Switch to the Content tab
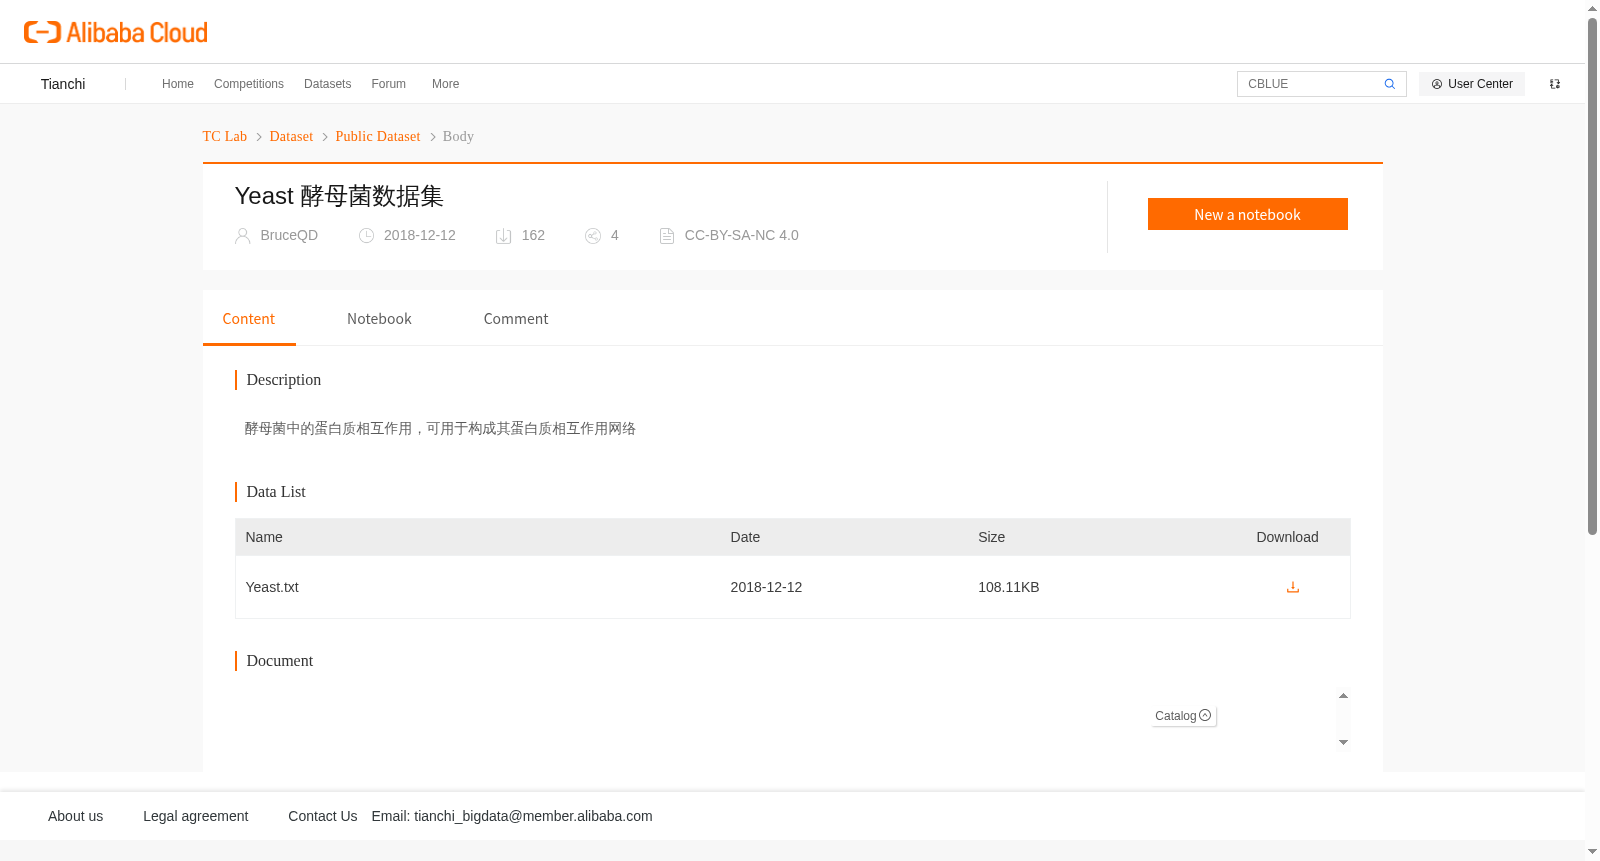1600x861 pixels. coord(249,319)
